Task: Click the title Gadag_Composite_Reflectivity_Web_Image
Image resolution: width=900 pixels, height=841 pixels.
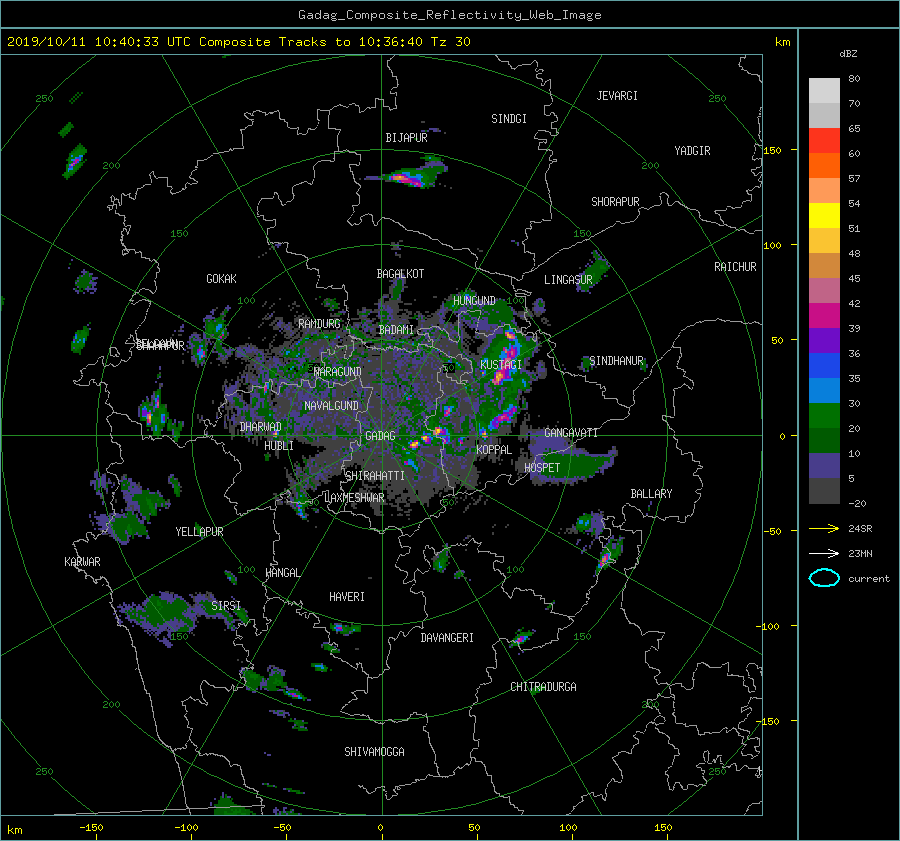Action: [x=449, y=15]
